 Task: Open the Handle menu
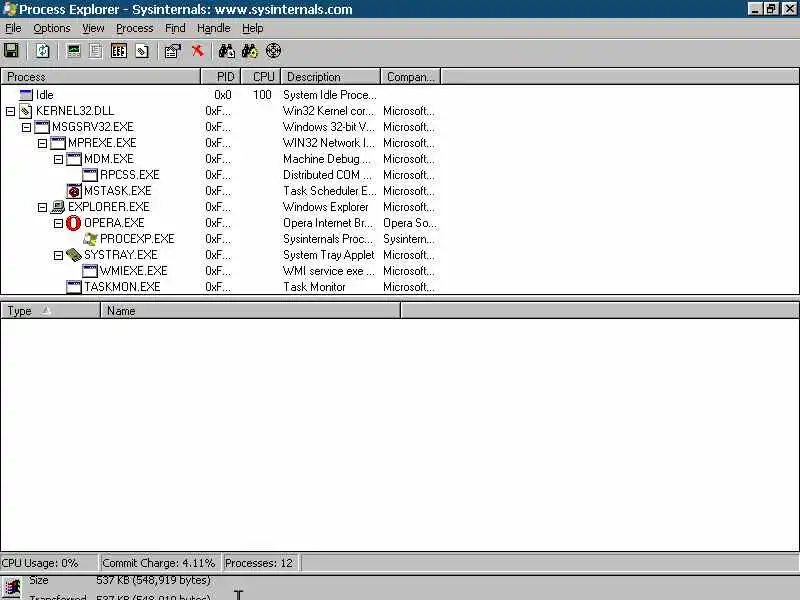(x=214, y=28)
